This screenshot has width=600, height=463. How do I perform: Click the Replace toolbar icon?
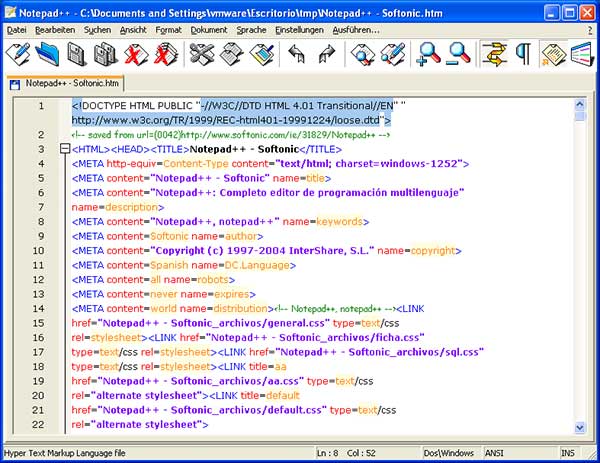click(393, 54)
